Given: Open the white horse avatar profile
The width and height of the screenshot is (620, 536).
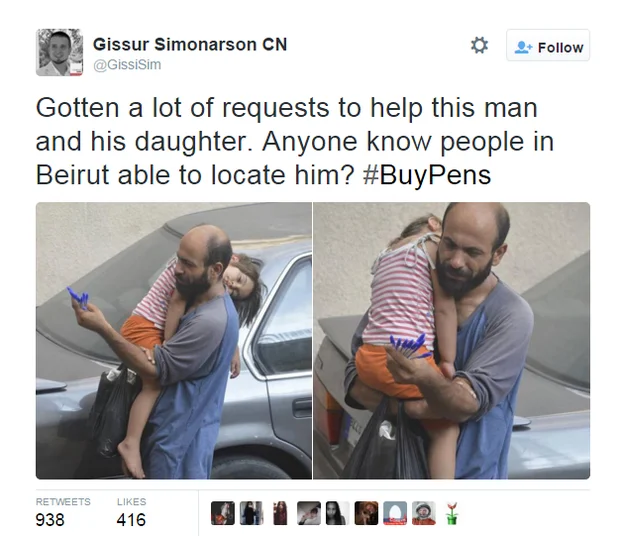Looking at the screenshot, I should 223,513.
